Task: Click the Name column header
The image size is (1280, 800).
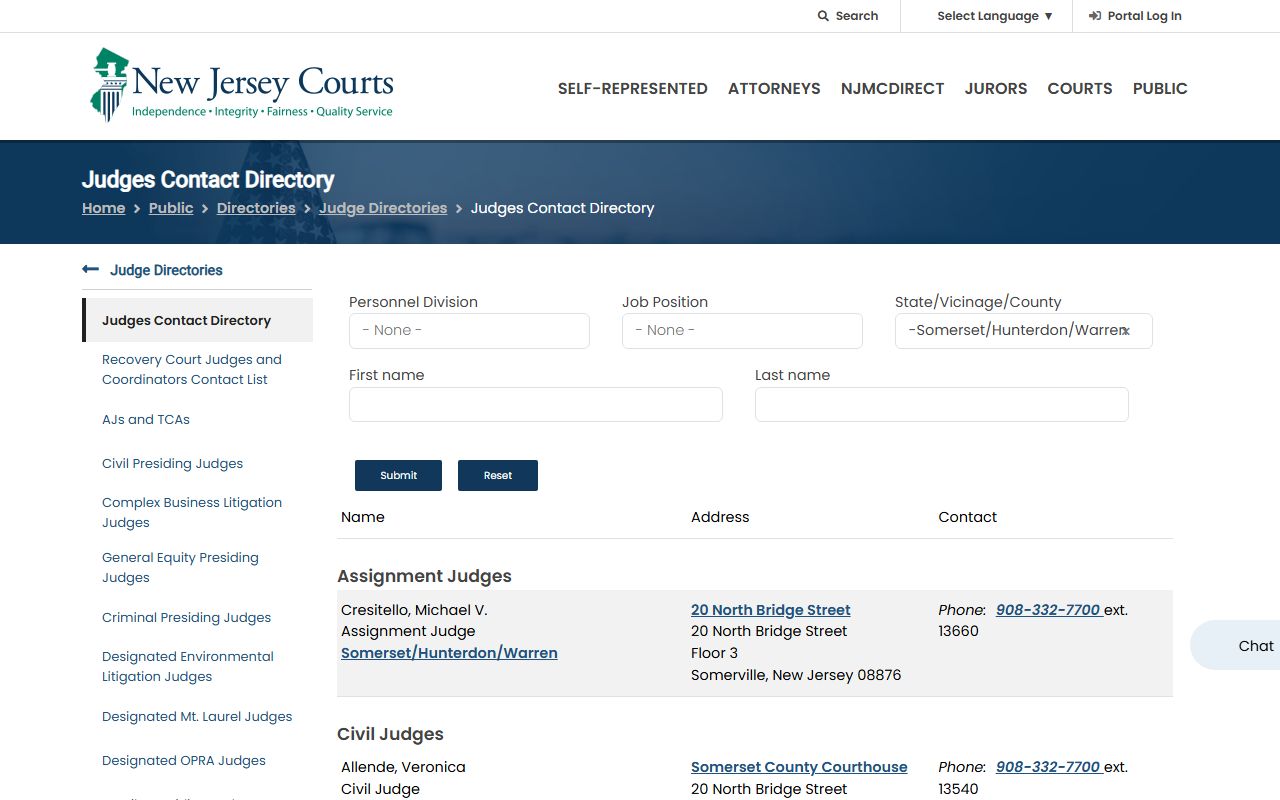Action: pos(363,517)
